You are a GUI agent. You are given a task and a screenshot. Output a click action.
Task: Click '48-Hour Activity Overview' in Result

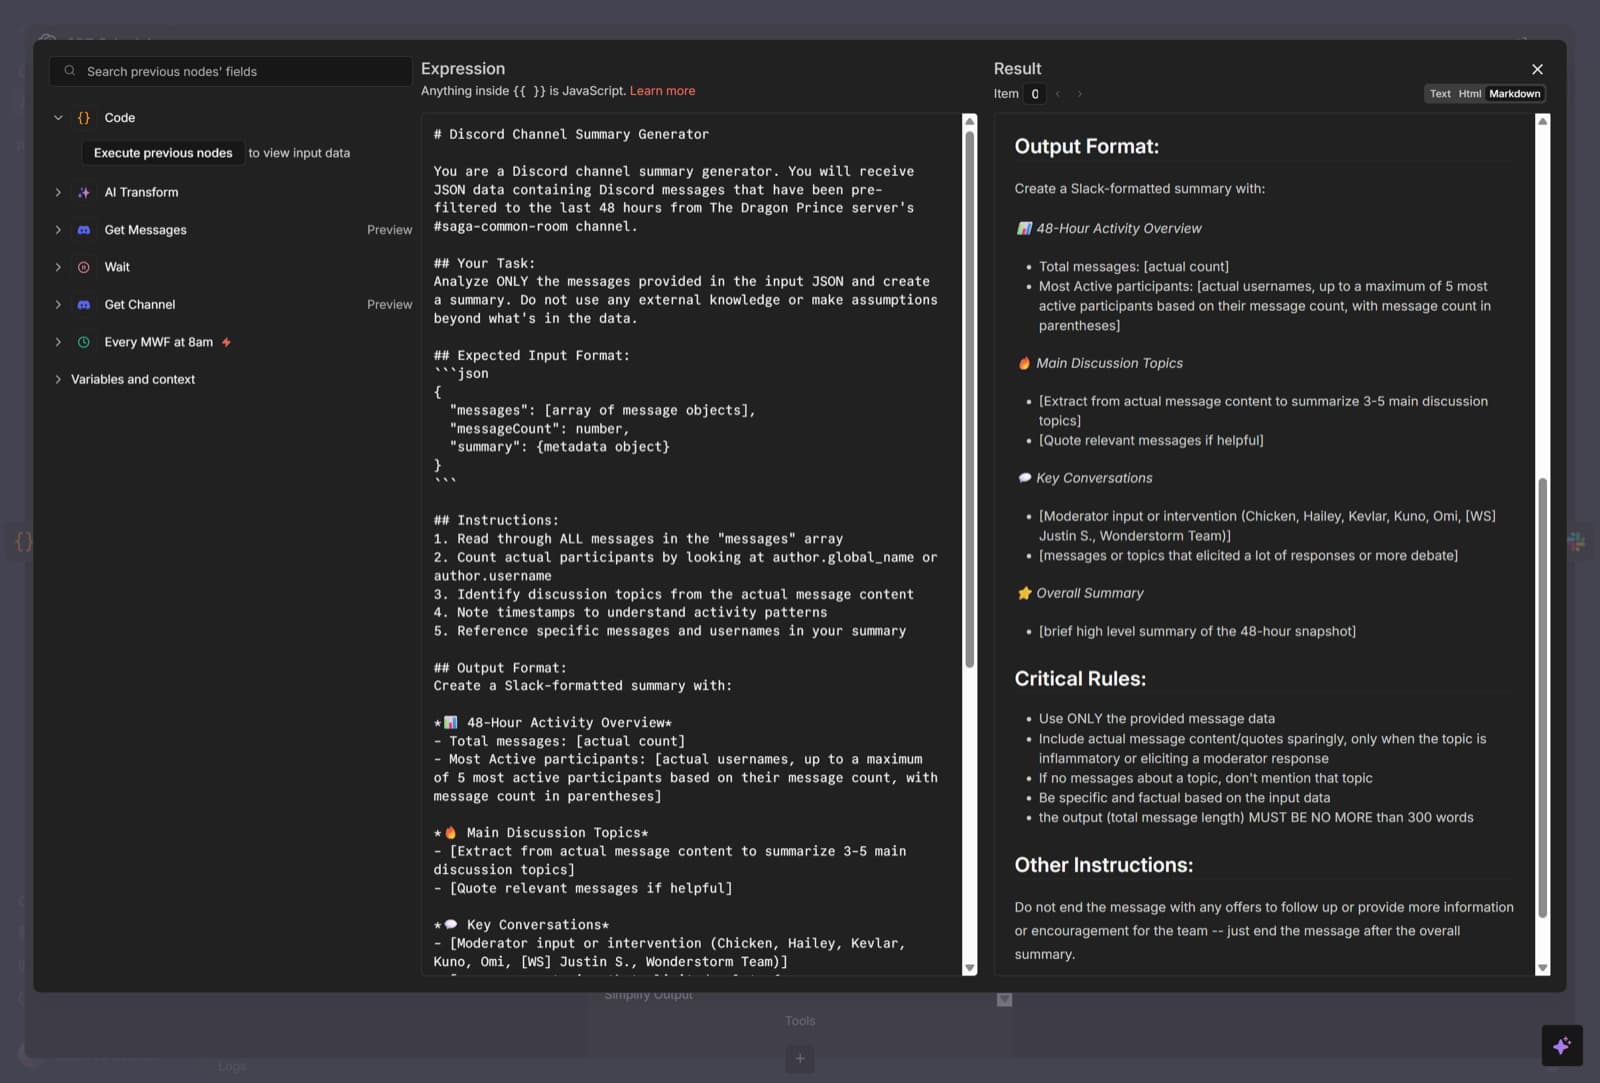coord(1118,229)
